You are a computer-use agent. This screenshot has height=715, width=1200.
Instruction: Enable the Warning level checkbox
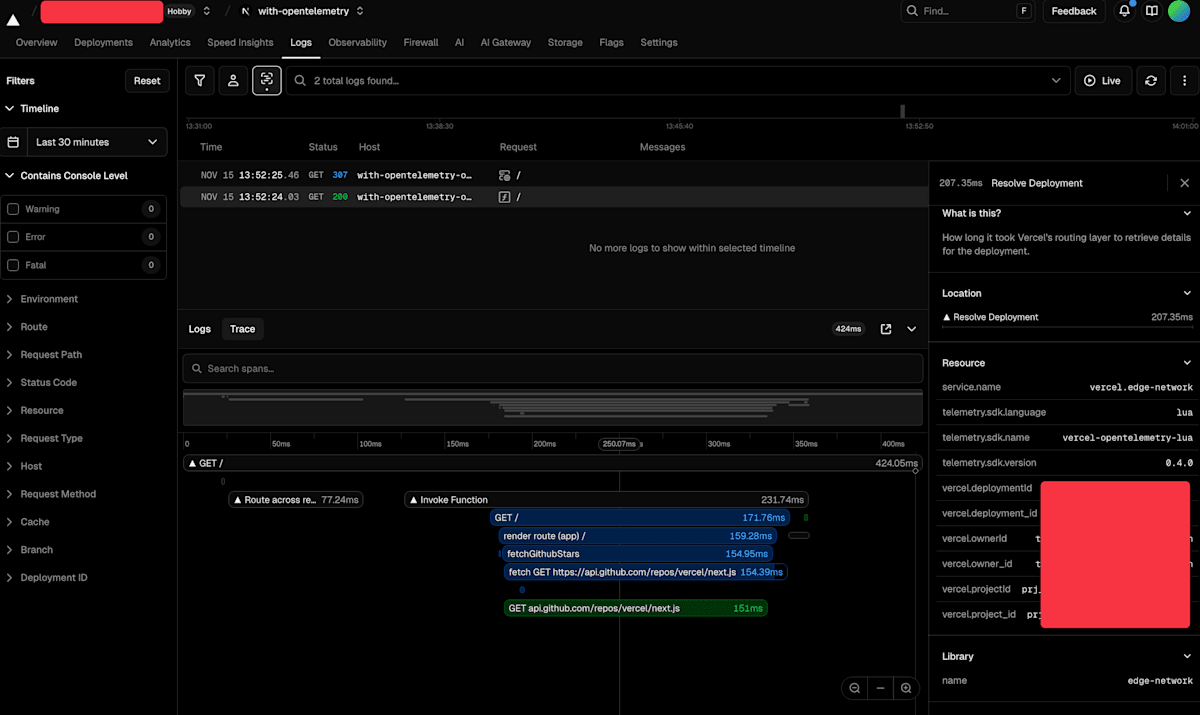click(x=13, y=209)
